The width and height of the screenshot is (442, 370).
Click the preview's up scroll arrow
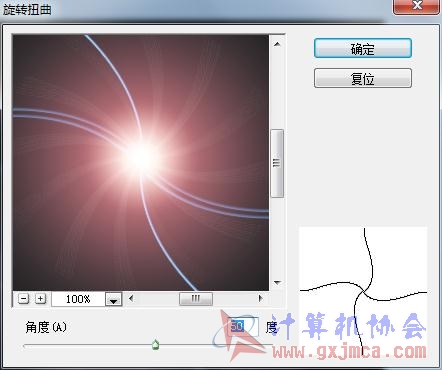tap(277, 44)
